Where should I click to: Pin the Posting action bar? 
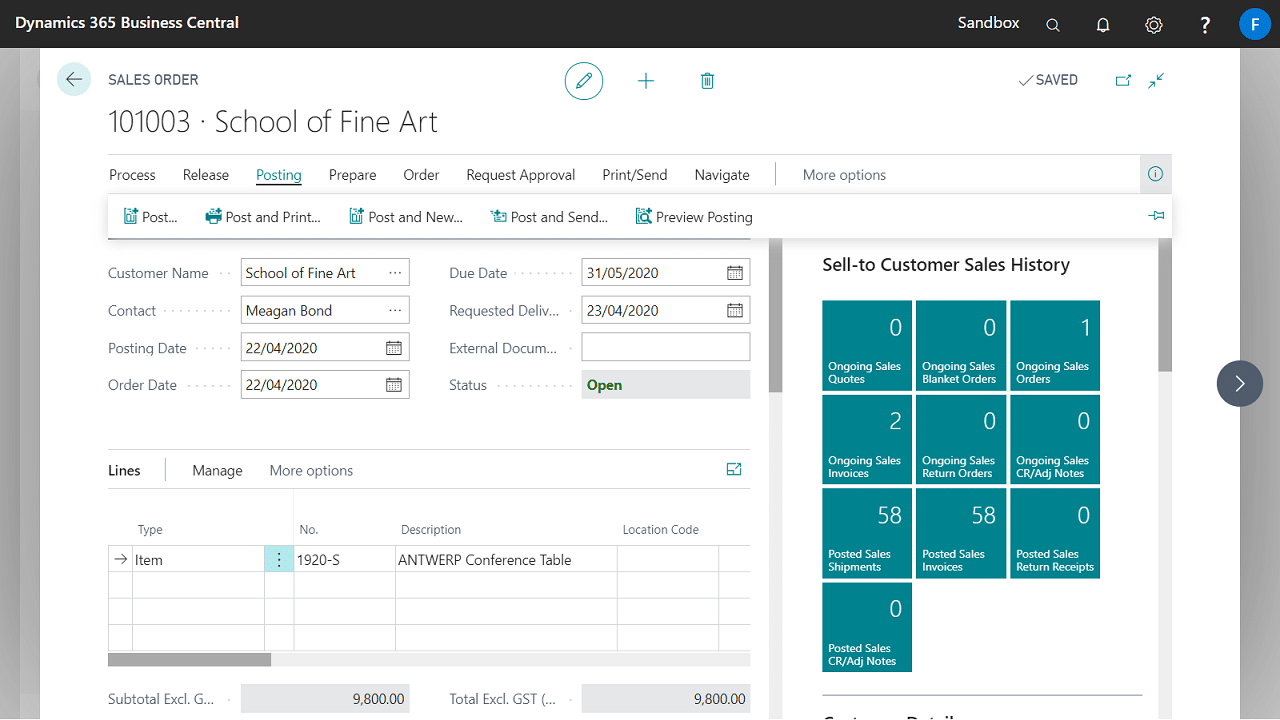(1156, 216)
